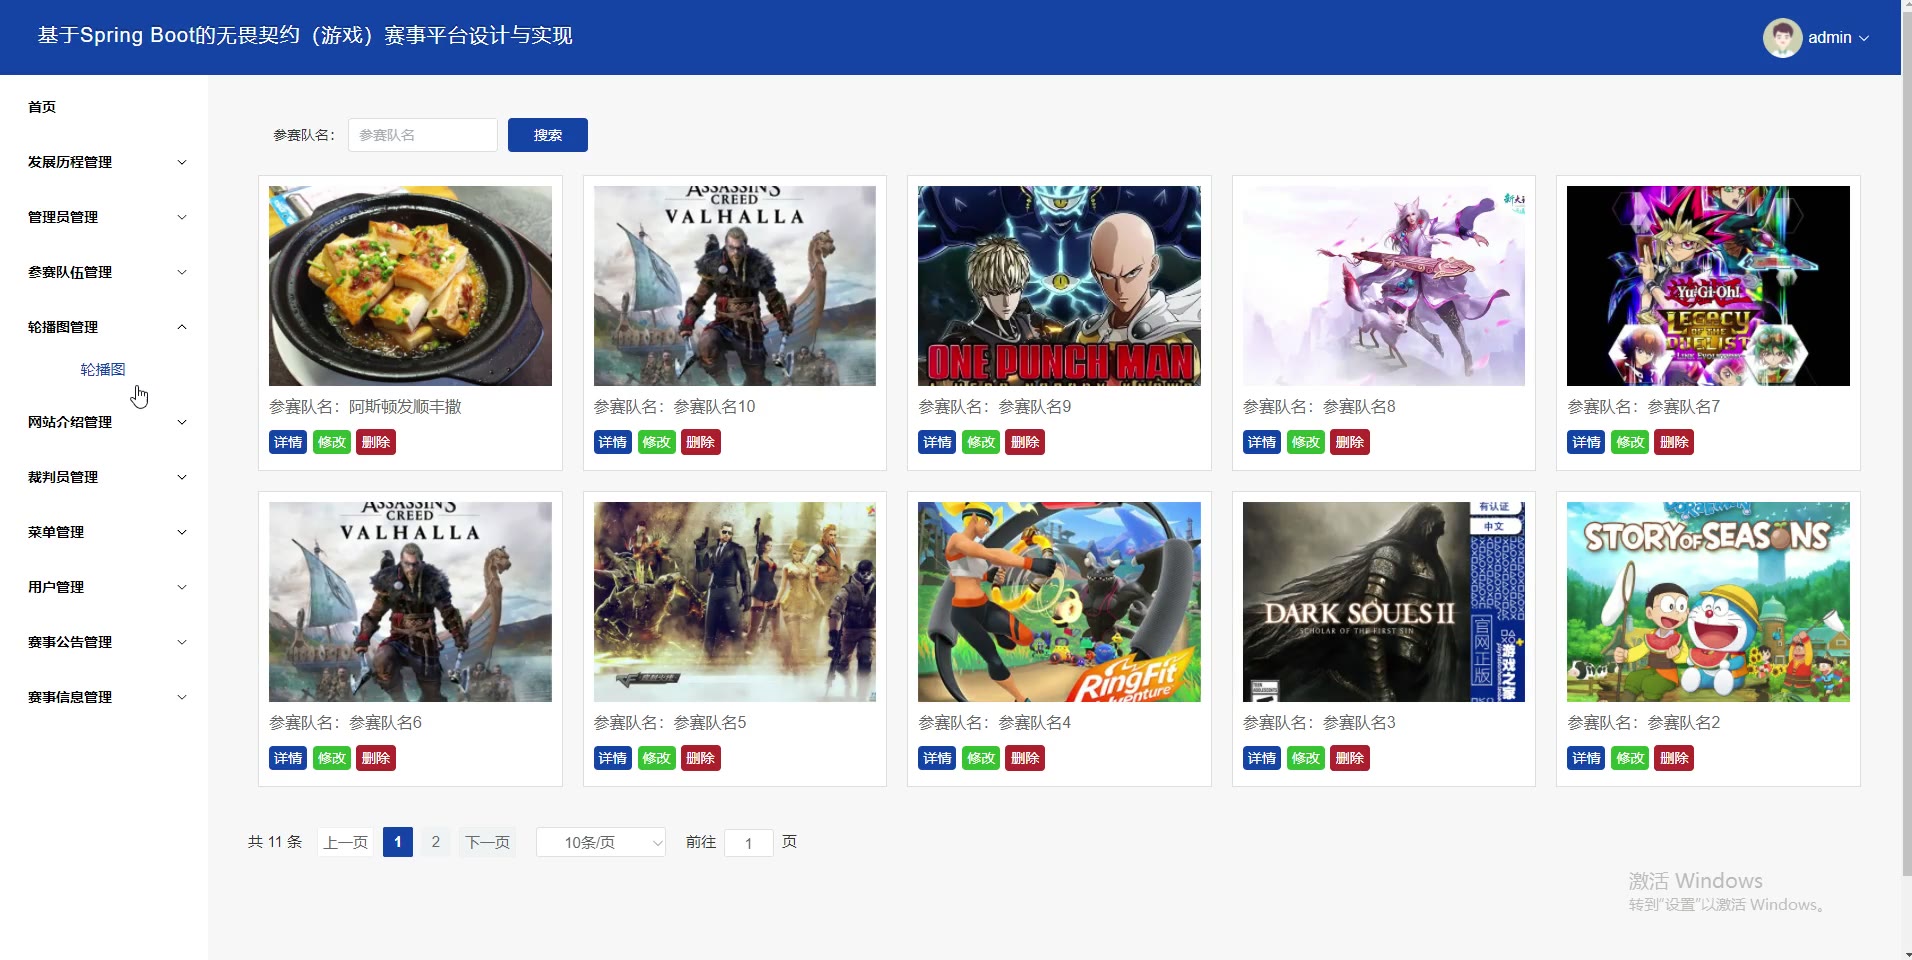Image resolution: width=1912 pixels, height=960 pixels.
Task: Expand the 裁判员管理 menu
Action: (x=106, y=477)
